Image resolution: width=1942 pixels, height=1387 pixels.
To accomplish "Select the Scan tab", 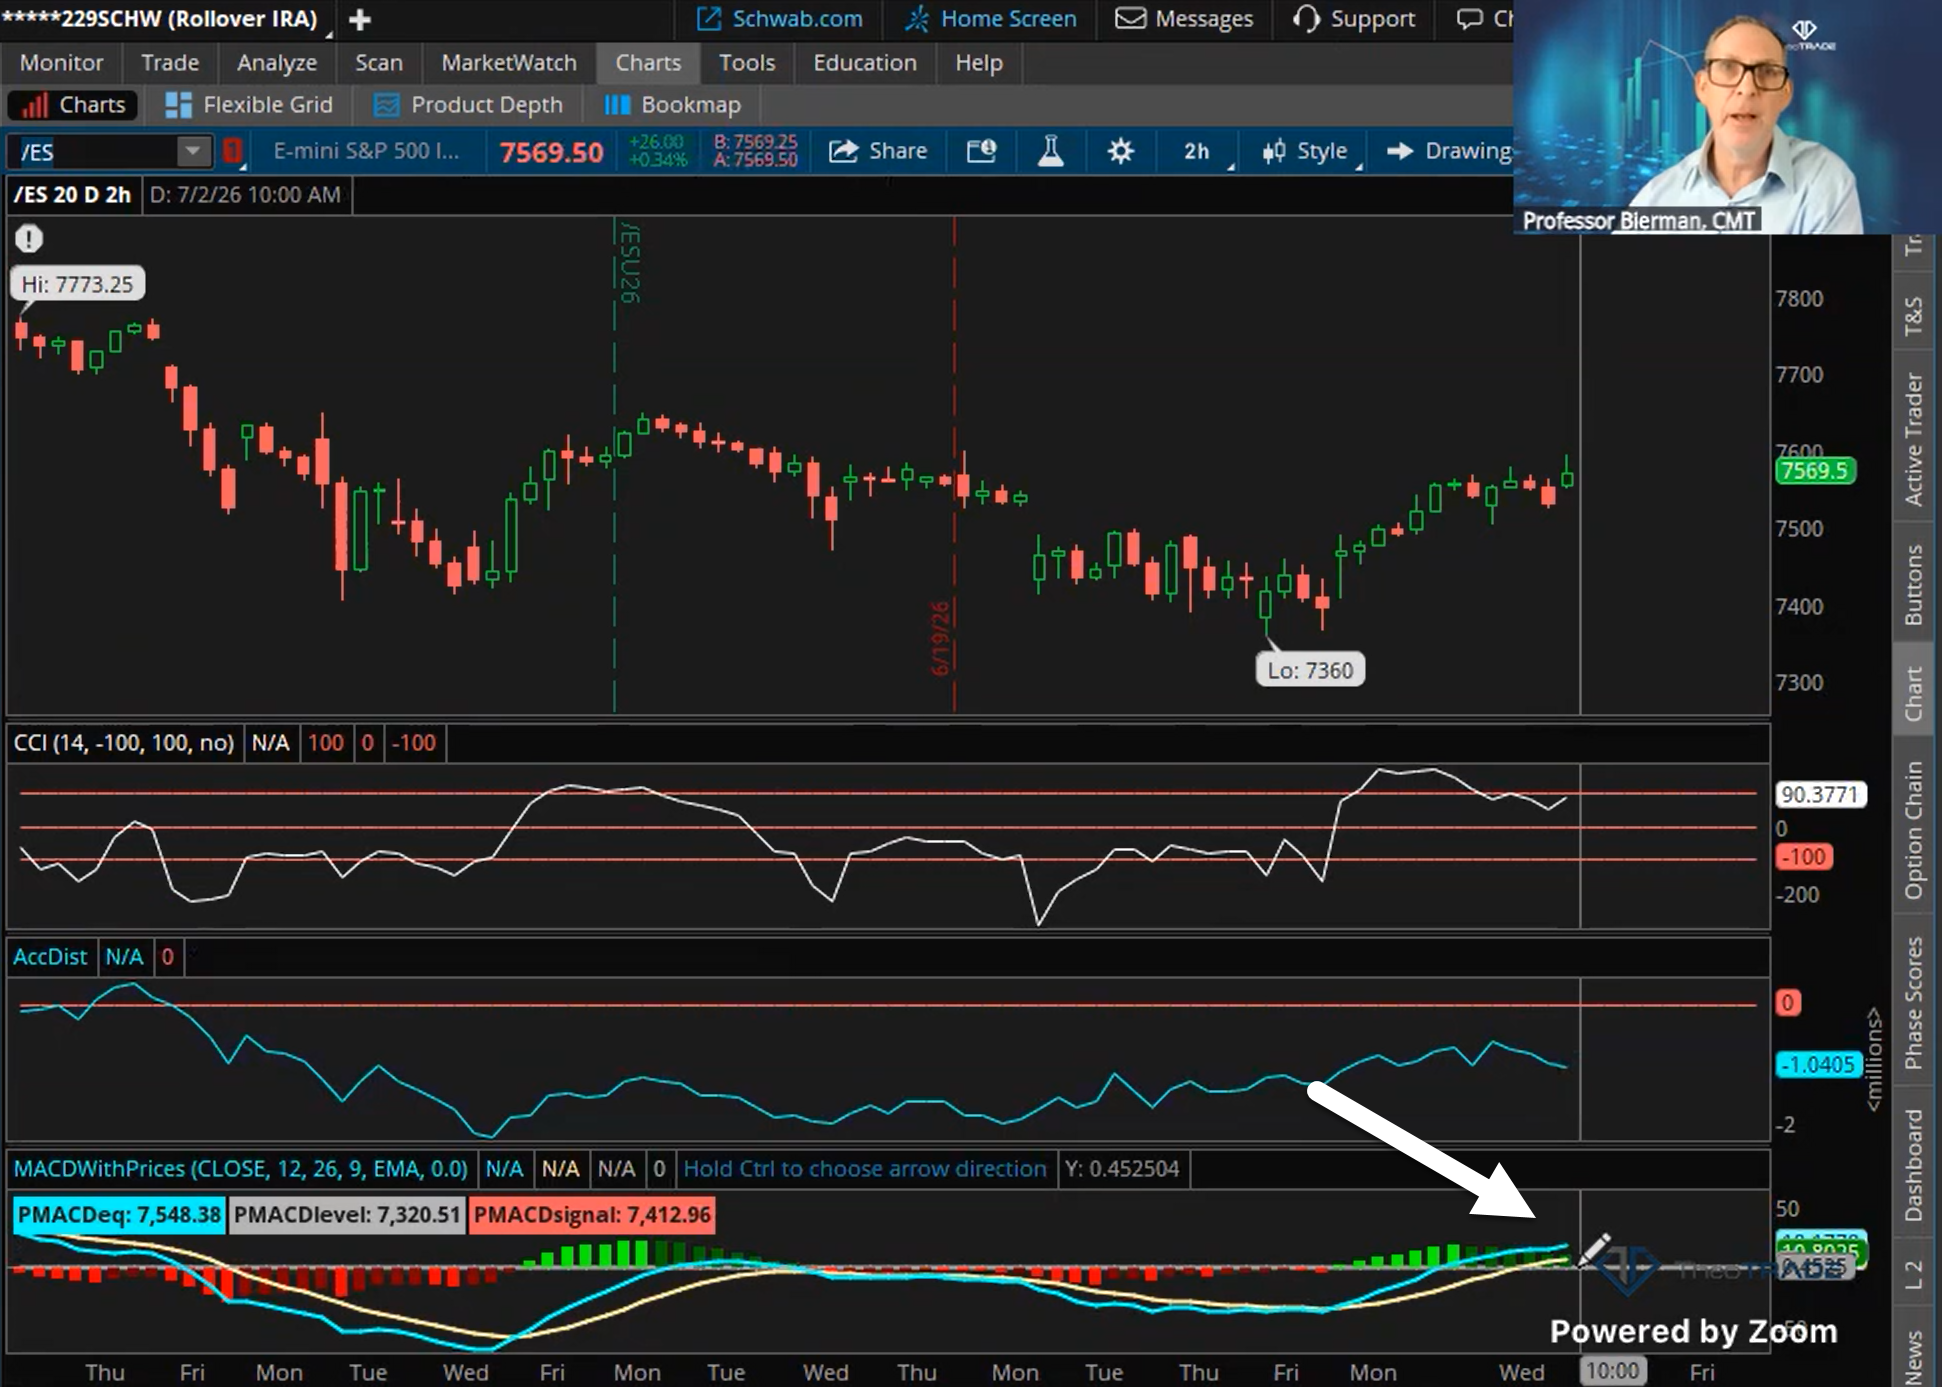I will [379, 63].
